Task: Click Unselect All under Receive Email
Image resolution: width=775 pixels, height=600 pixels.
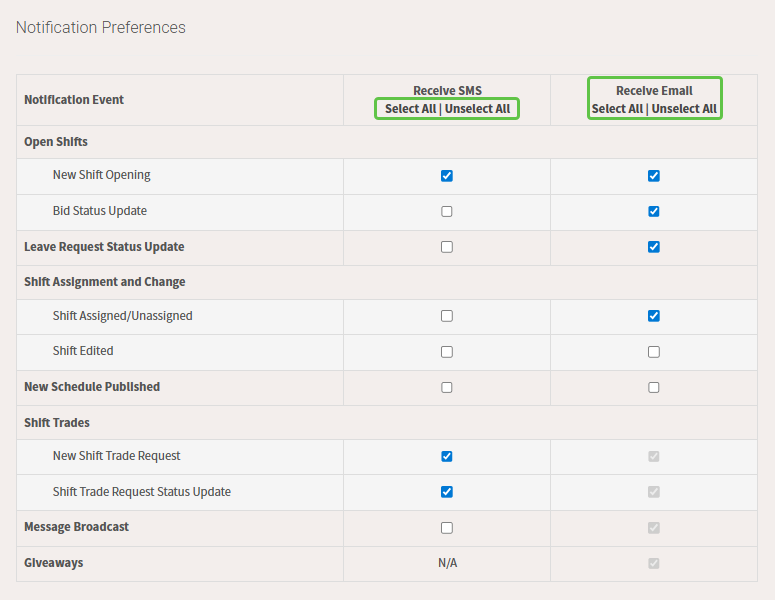Action: coord(684,109)
